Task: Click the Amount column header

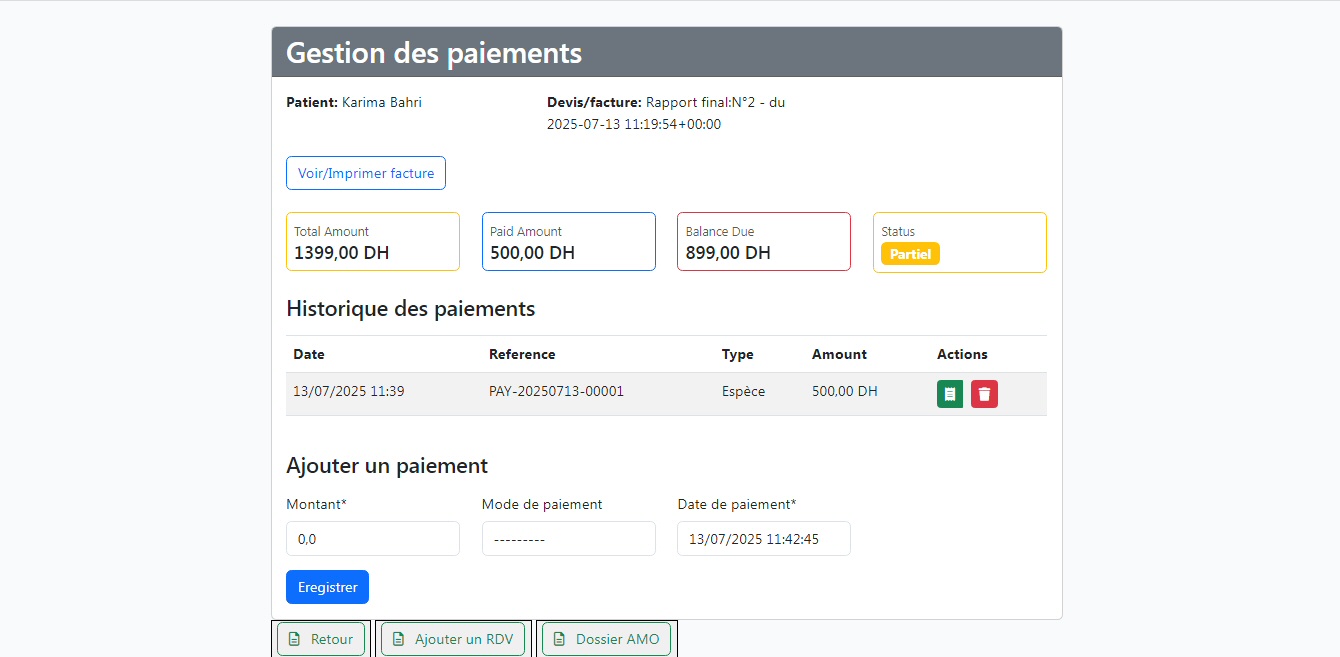Action: click(839, 354)
